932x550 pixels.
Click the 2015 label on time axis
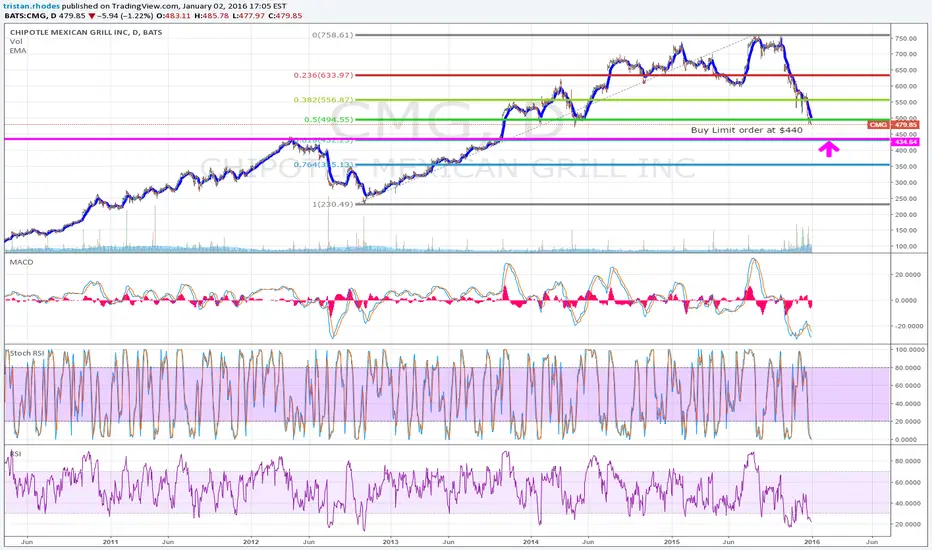coord(672,542)
